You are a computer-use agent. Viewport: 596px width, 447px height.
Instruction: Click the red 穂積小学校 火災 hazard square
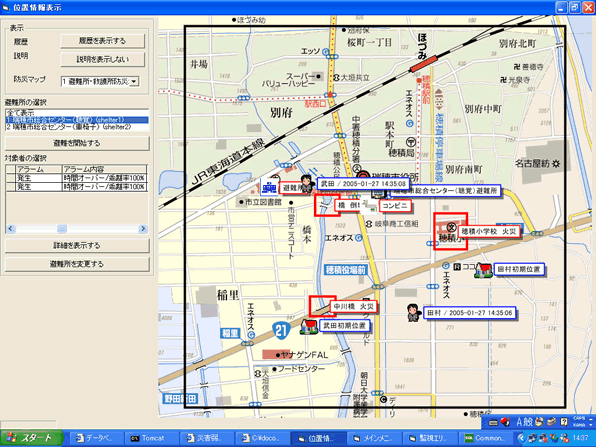click(450, 231)
